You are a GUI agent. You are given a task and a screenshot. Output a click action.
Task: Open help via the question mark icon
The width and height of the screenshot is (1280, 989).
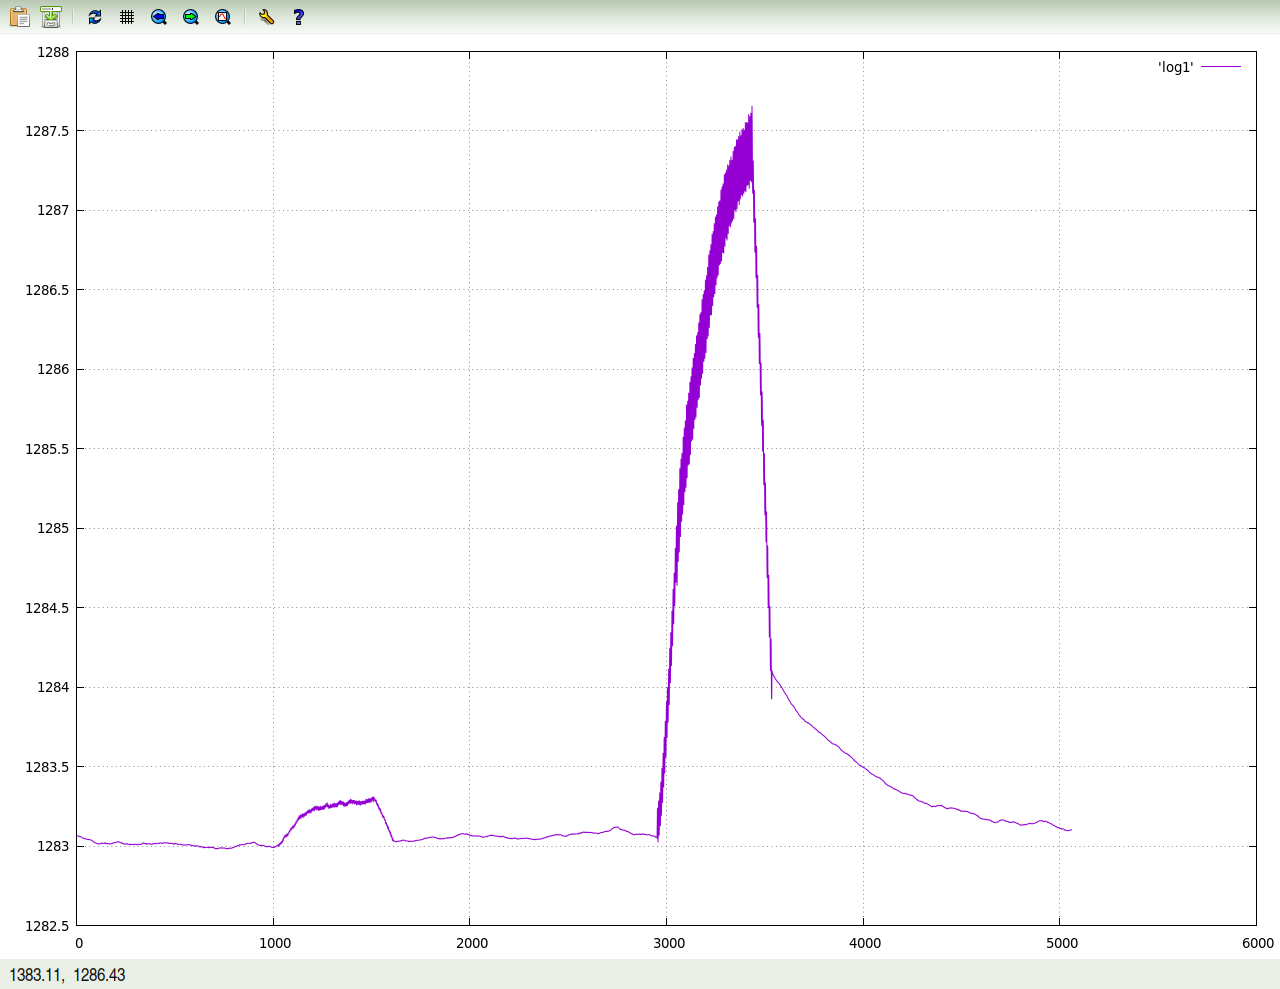[298, 16]
